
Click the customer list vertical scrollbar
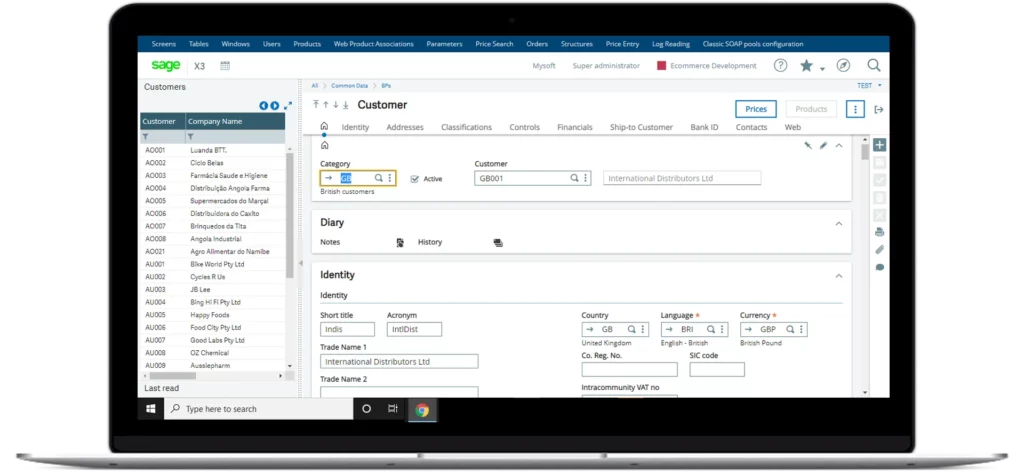tap(290, 216)
